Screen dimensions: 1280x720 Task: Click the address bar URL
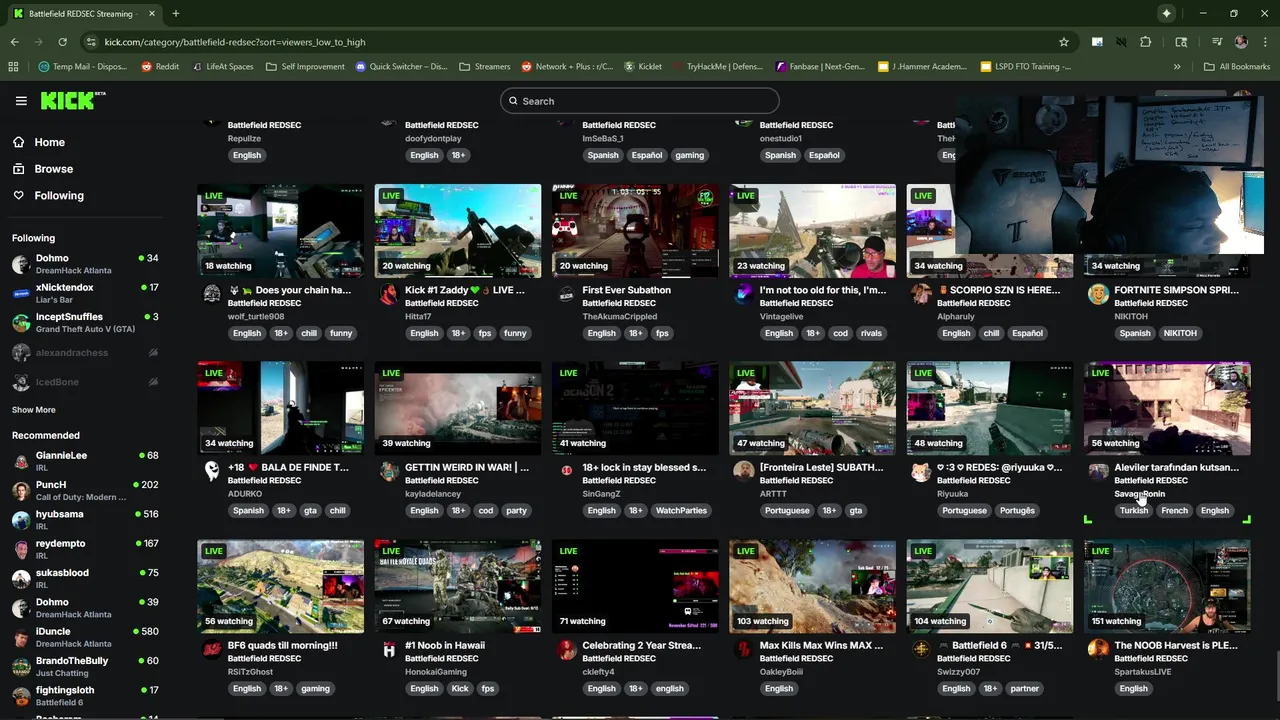tap(235, 42)
